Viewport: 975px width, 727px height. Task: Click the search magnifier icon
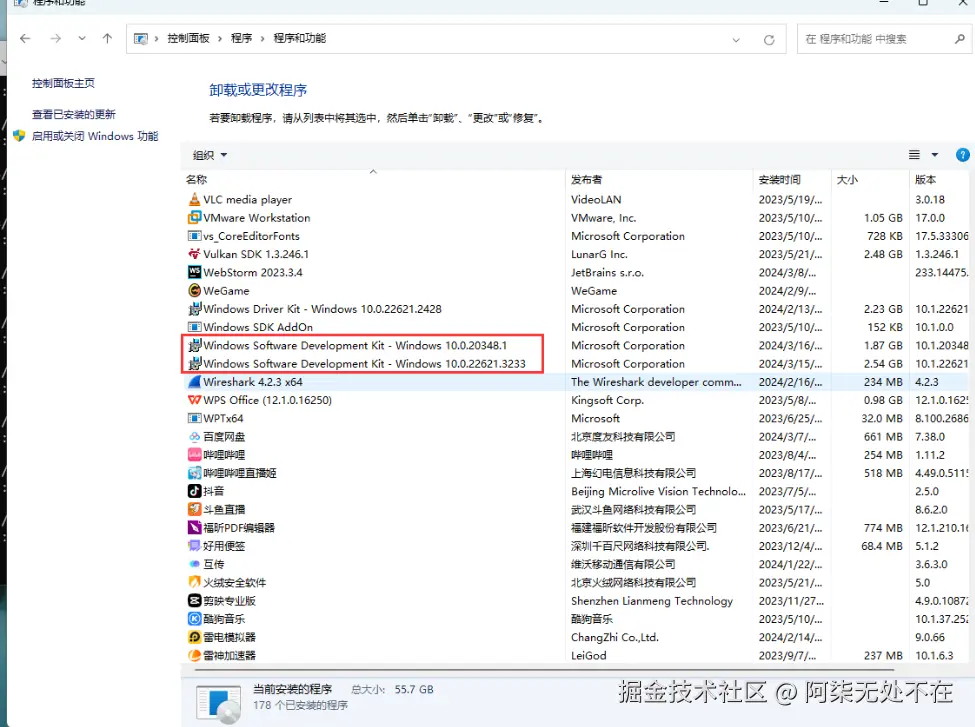[960, 39]
